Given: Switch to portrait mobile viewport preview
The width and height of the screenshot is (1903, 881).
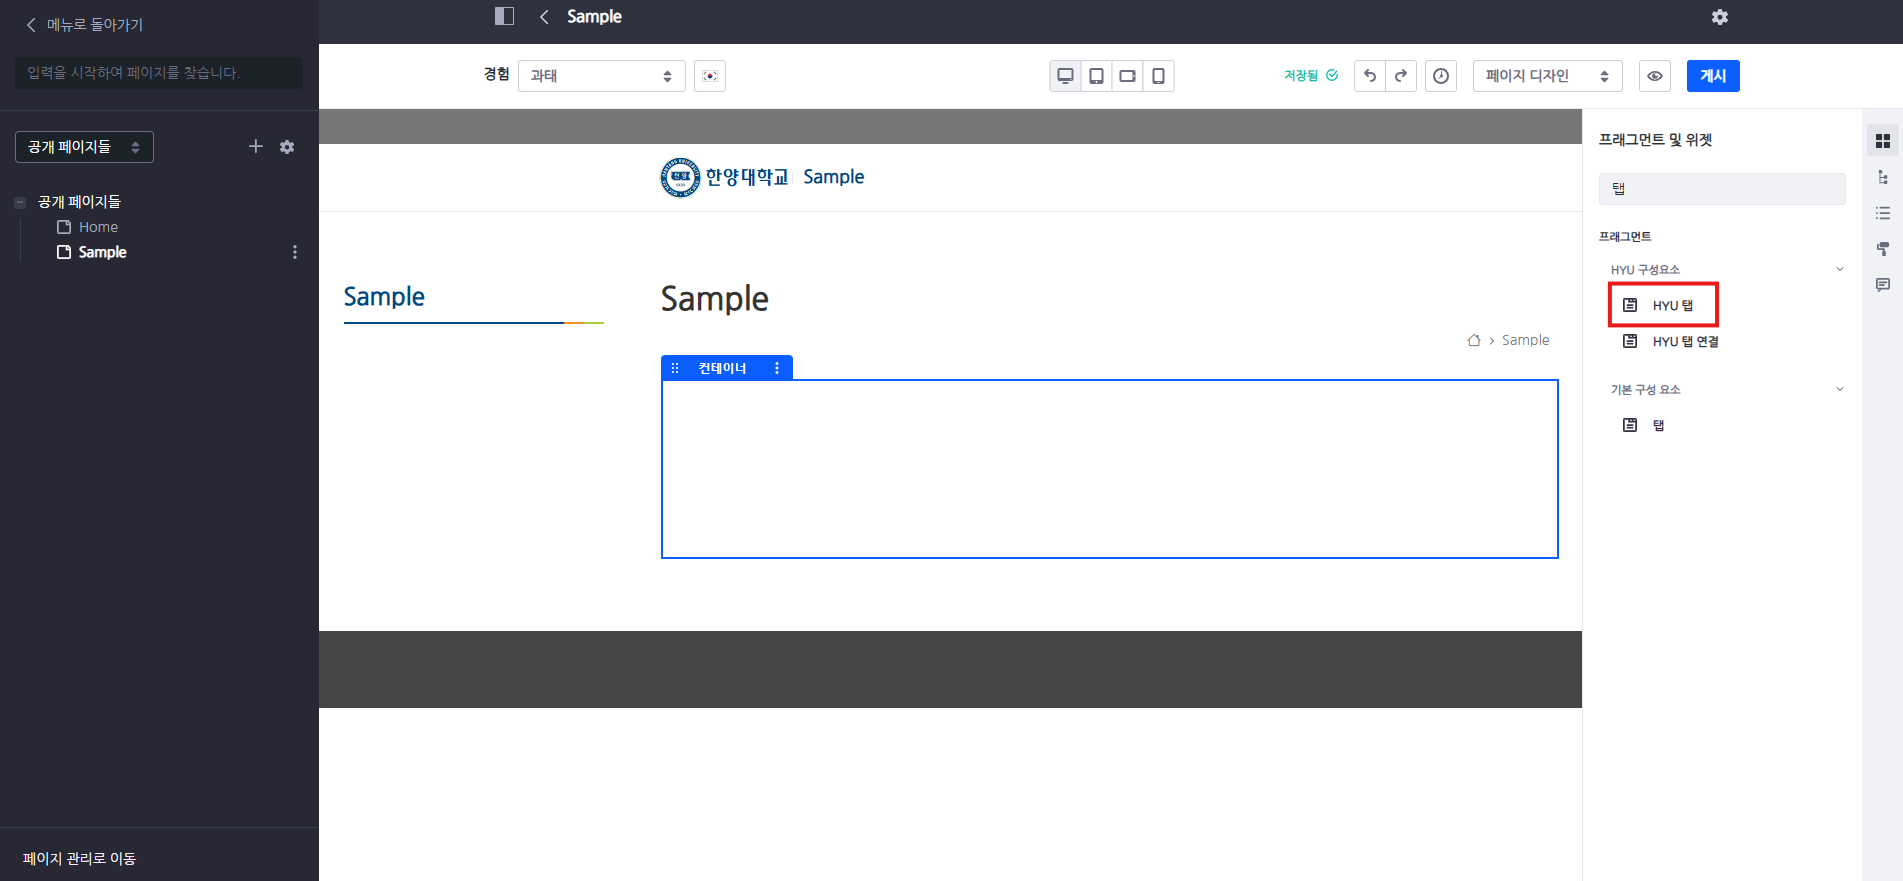Looking at the screenshot, I should tap(1158, 76).
